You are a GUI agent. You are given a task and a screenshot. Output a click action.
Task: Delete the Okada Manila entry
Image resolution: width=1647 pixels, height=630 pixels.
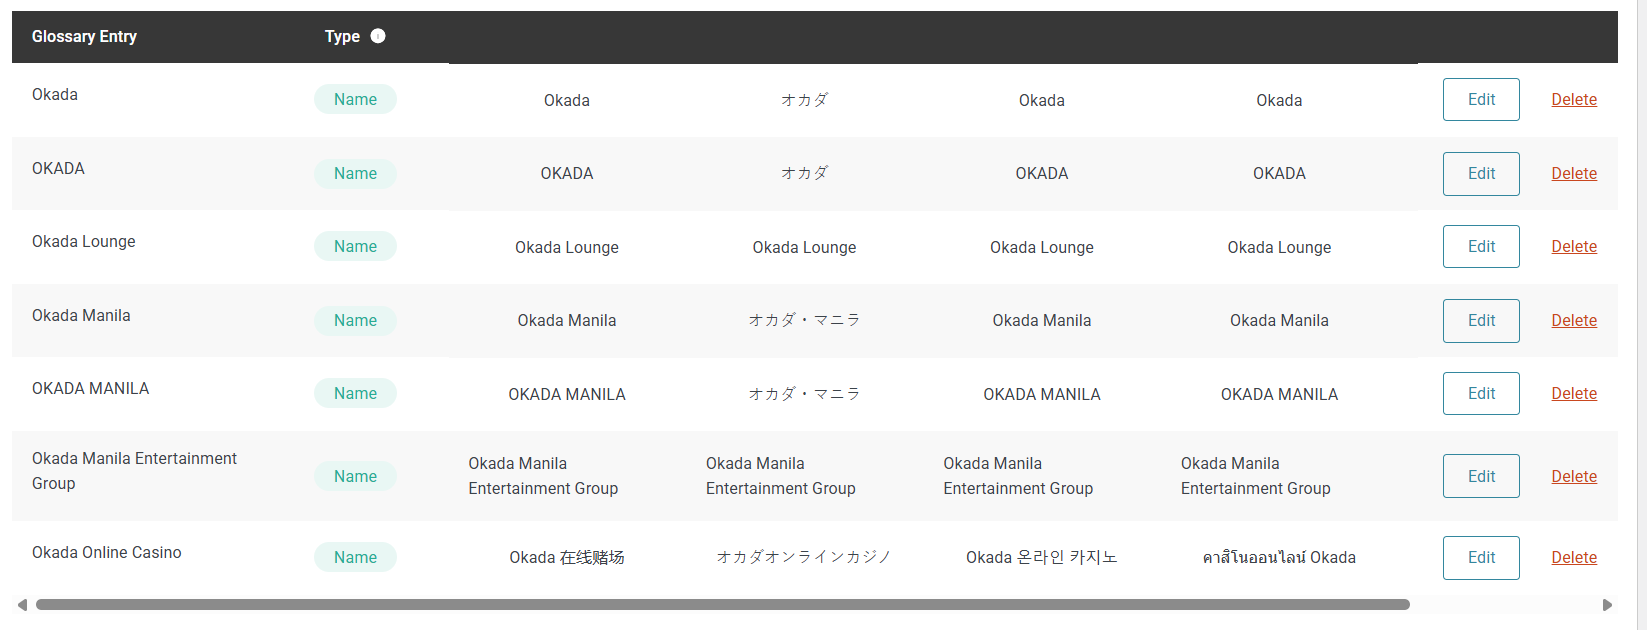tap(1574, 321)
